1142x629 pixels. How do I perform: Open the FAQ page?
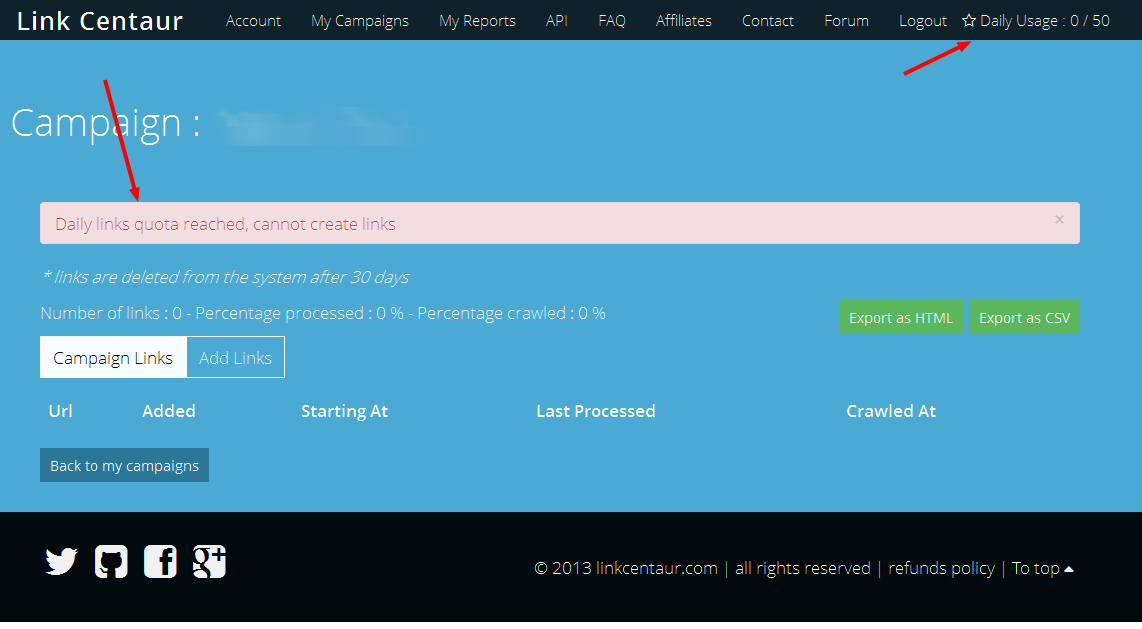[x=612, y=21]
